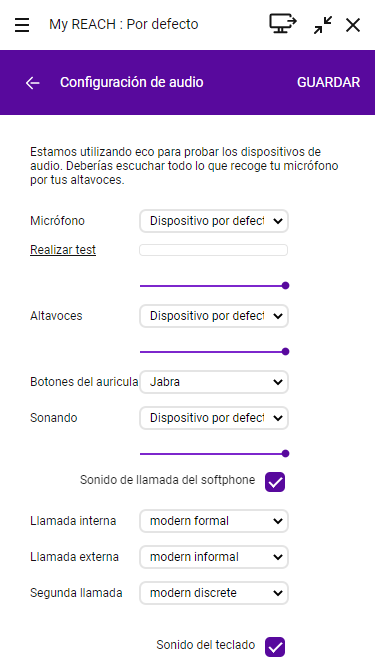Open the Micrófono device dropdown
The width and height of the screenshot is (375, 667).
[214, 221]
